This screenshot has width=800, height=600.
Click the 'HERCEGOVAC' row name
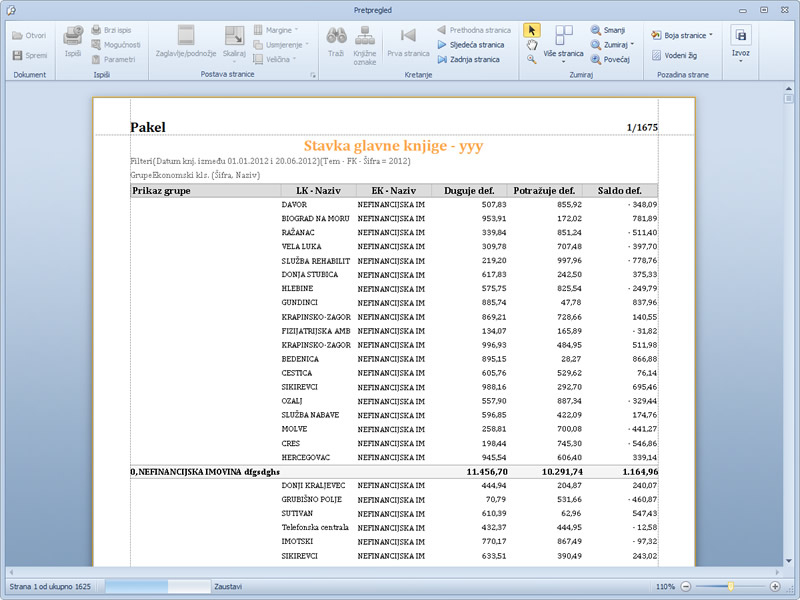point(306,458)
